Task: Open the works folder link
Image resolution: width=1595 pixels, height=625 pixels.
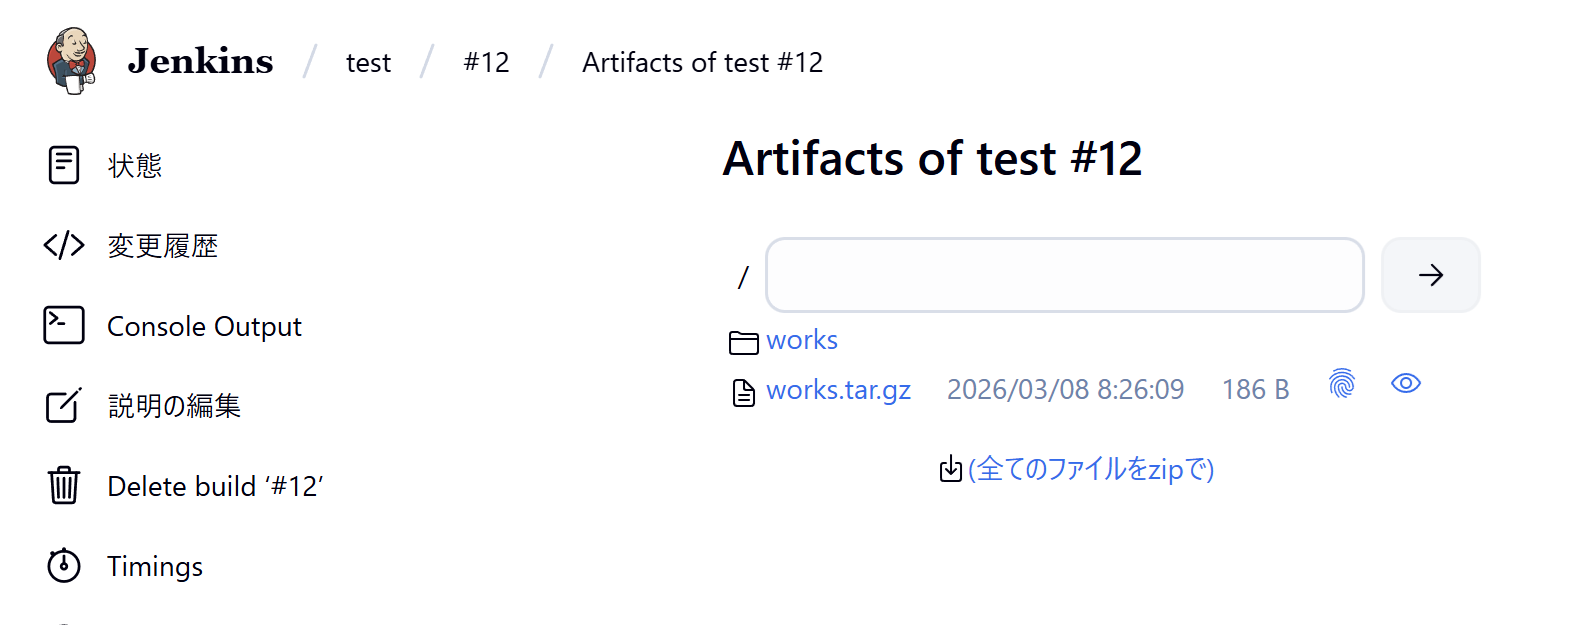Action: 802,341
